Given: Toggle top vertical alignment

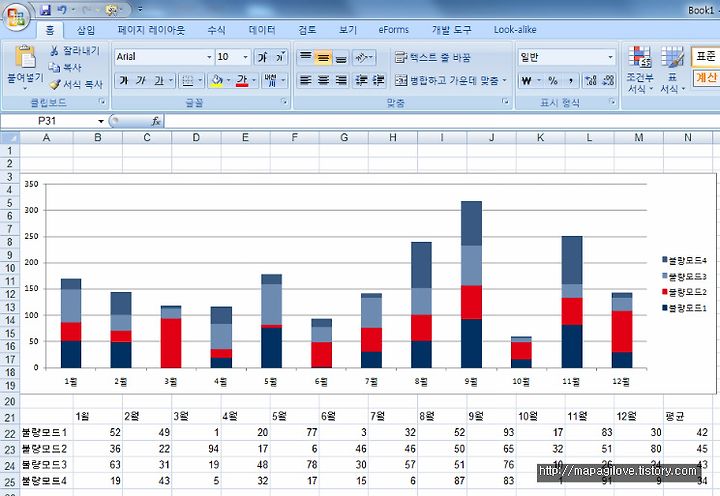Looking at the screenshot, I should click(x=305, y=57).
